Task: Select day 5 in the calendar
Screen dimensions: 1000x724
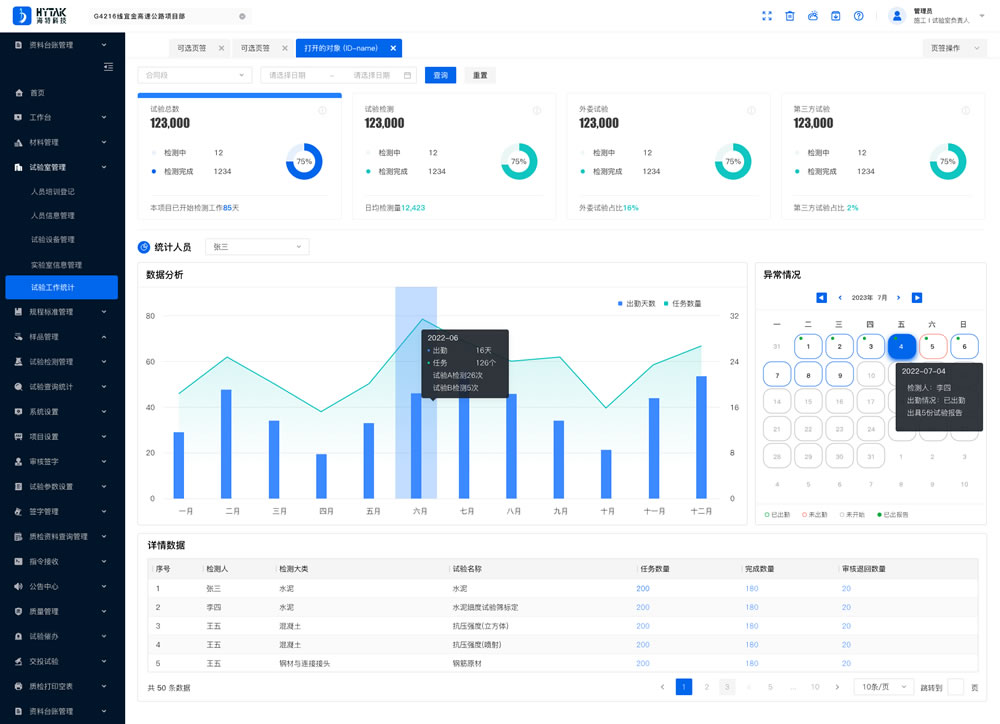Action: click(932, 346)
